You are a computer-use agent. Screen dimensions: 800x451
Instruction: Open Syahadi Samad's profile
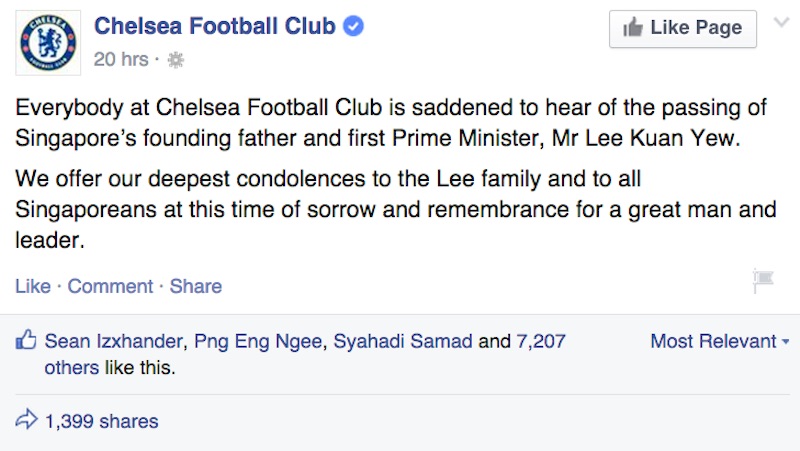point(403,341)
